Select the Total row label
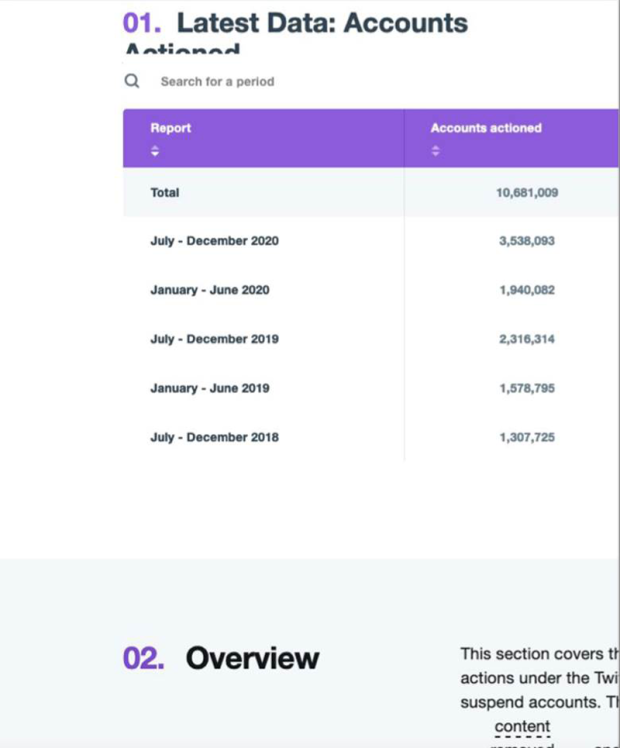The image size is (620, 748). 165,193
